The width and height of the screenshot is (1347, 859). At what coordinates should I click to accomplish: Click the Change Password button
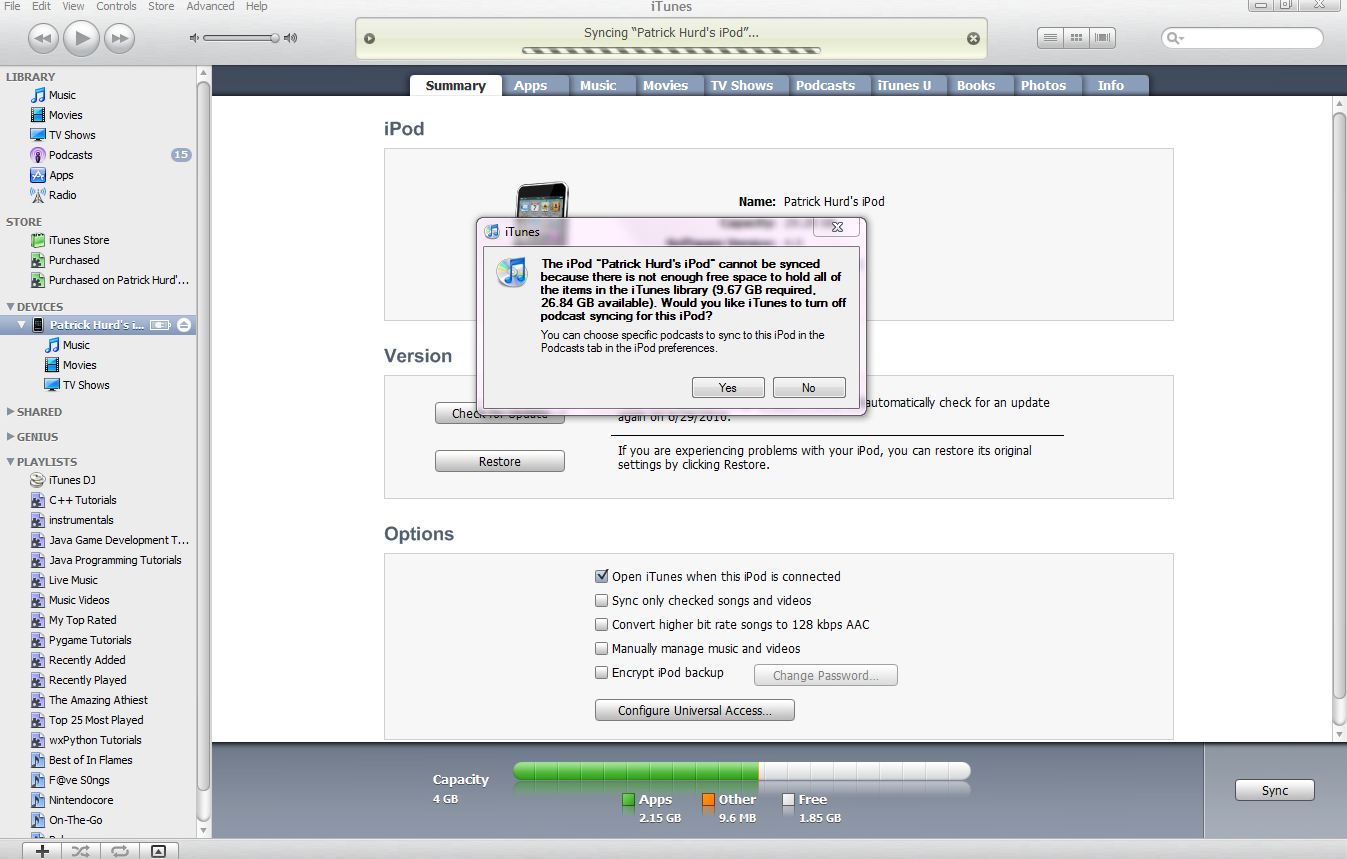pos(826,676)
